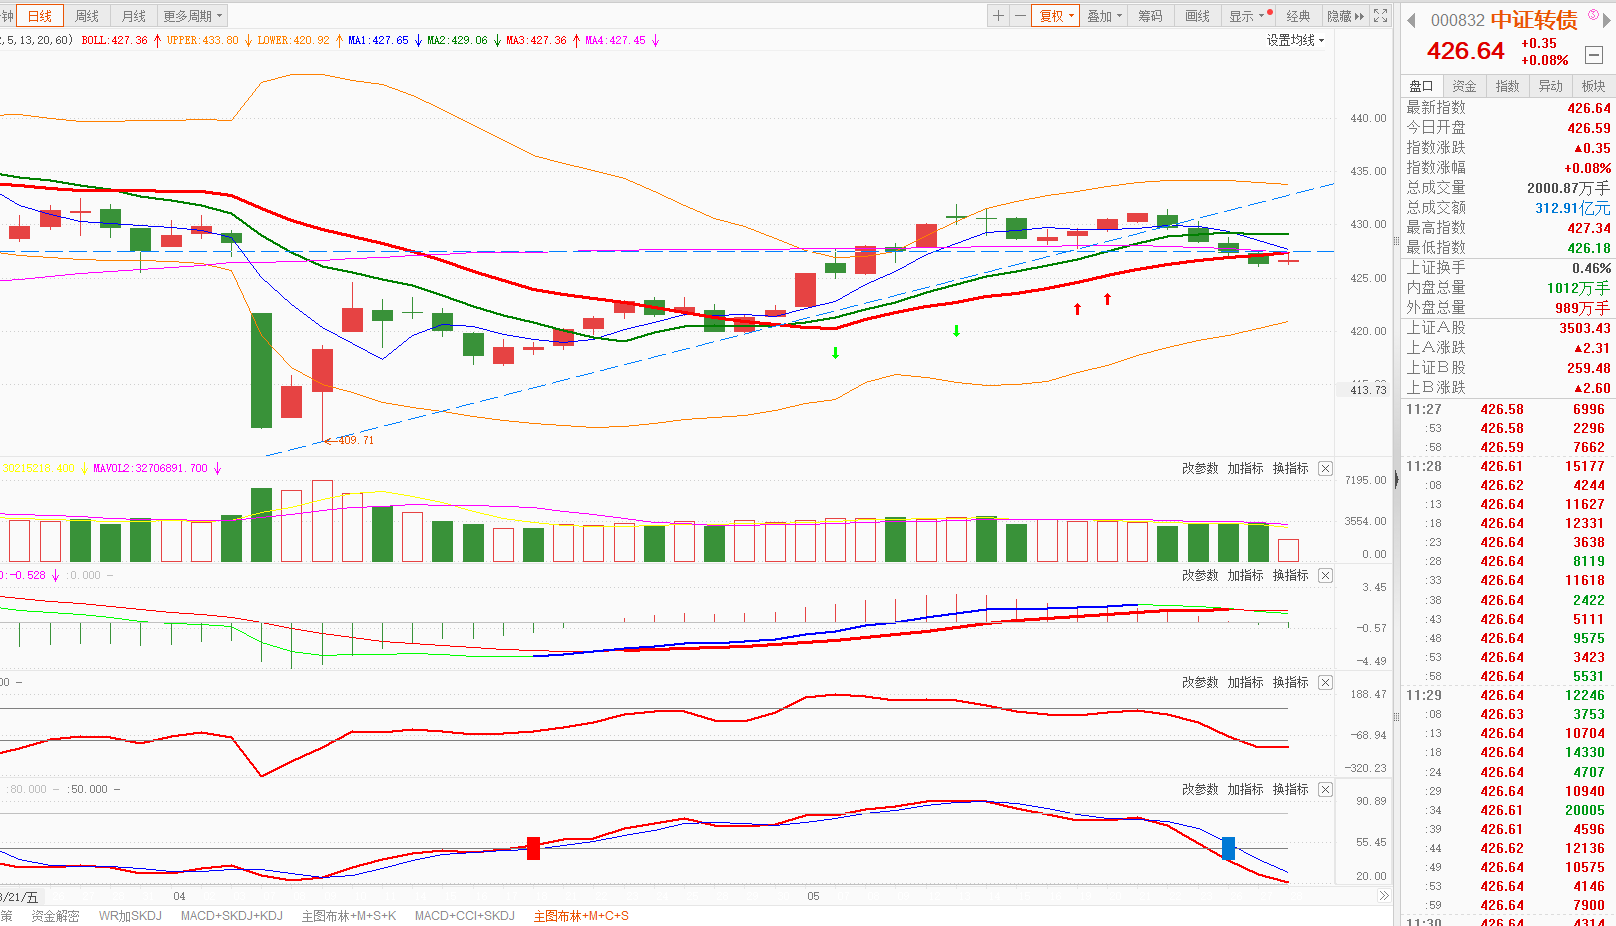Switch to 月线 monthly chart
This screenshot has width=1616, height=926.
134,16
